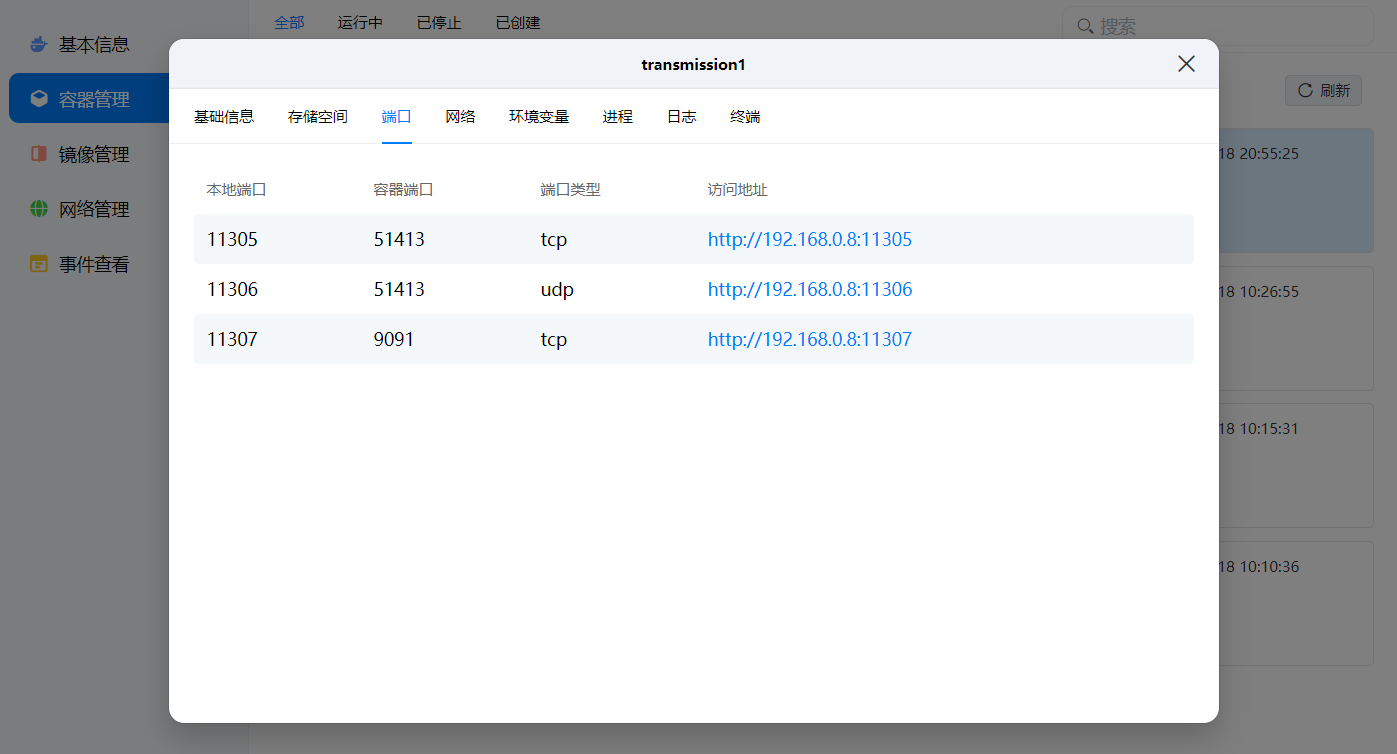View the 日志 tab
Screen dimensions: 1397x754
click(682, 117)
